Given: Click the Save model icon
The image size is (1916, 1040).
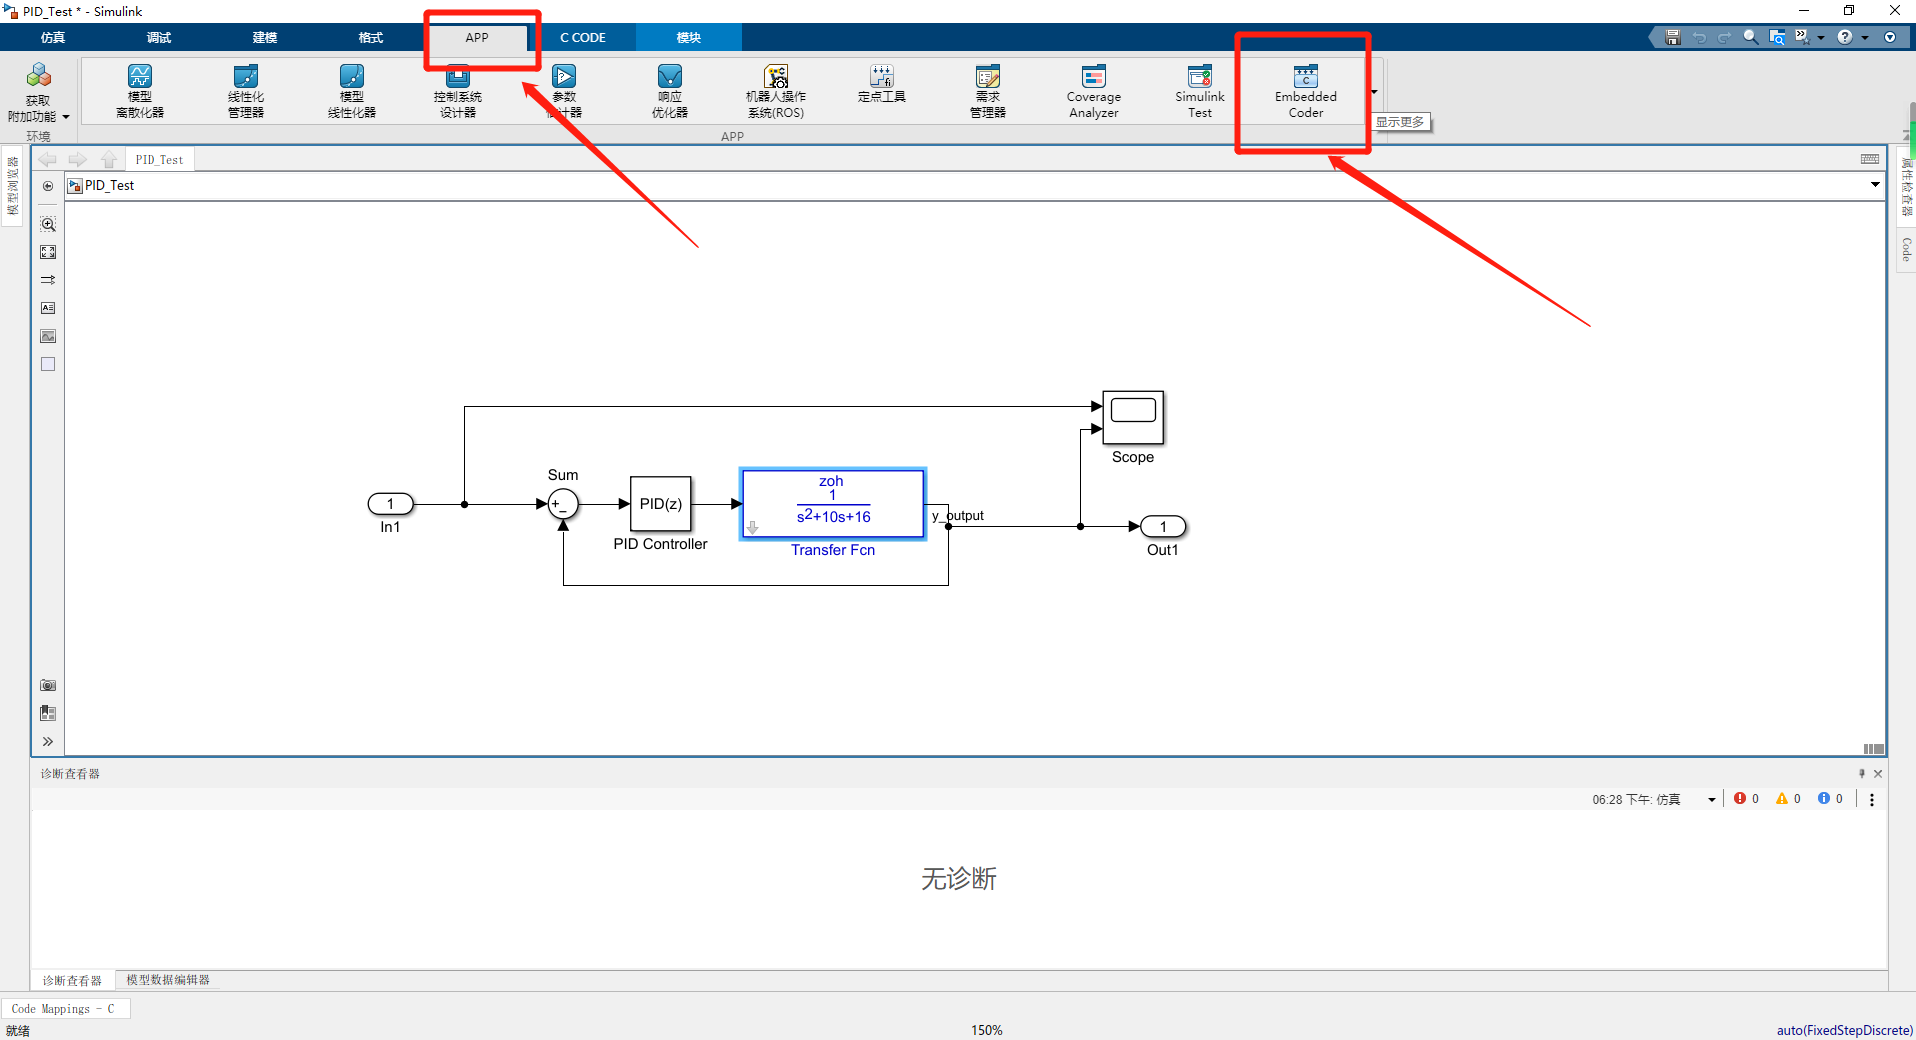Looking at the screenshot, I should click(1671, 36).
